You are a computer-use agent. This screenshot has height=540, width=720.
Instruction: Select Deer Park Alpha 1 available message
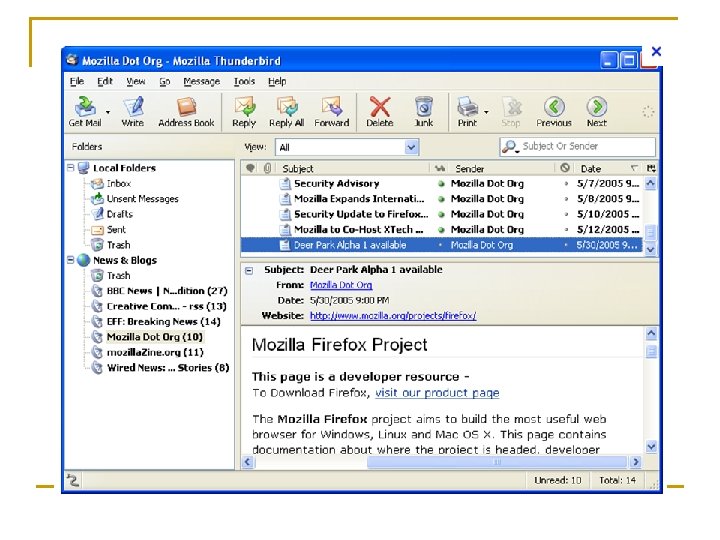pyautogui.click(x=350, y=245)
